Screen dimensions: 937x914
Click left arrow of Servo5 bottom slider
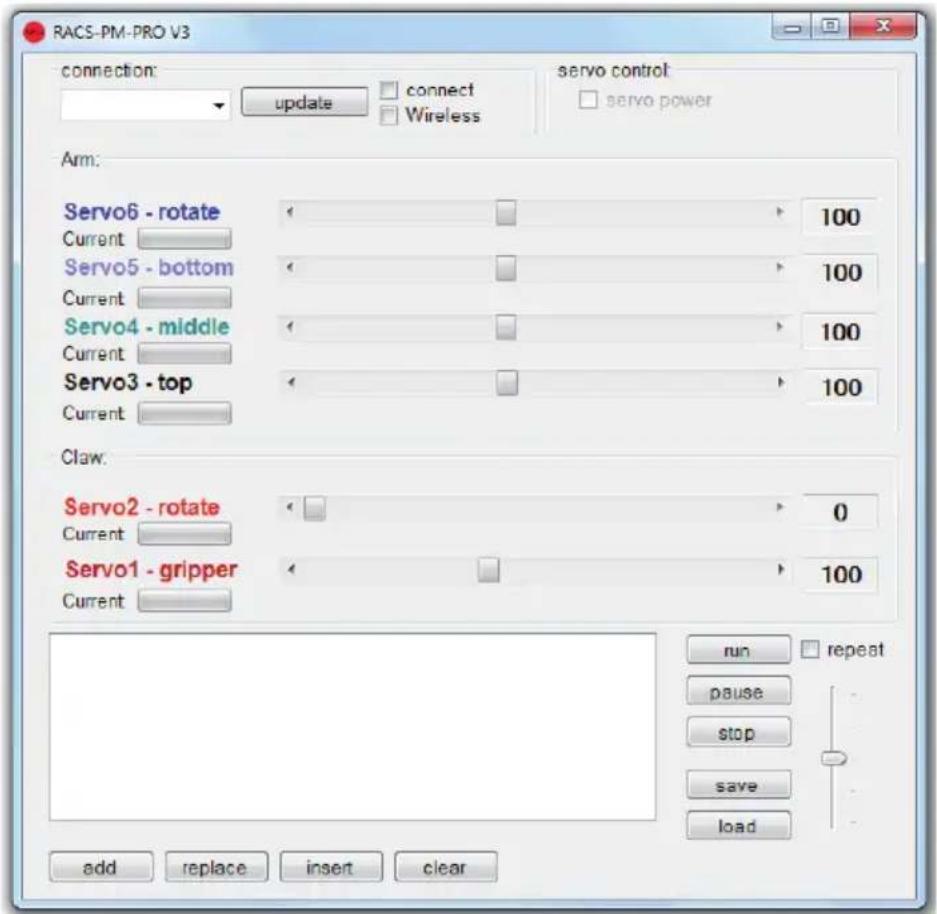[x=290, y=268]
